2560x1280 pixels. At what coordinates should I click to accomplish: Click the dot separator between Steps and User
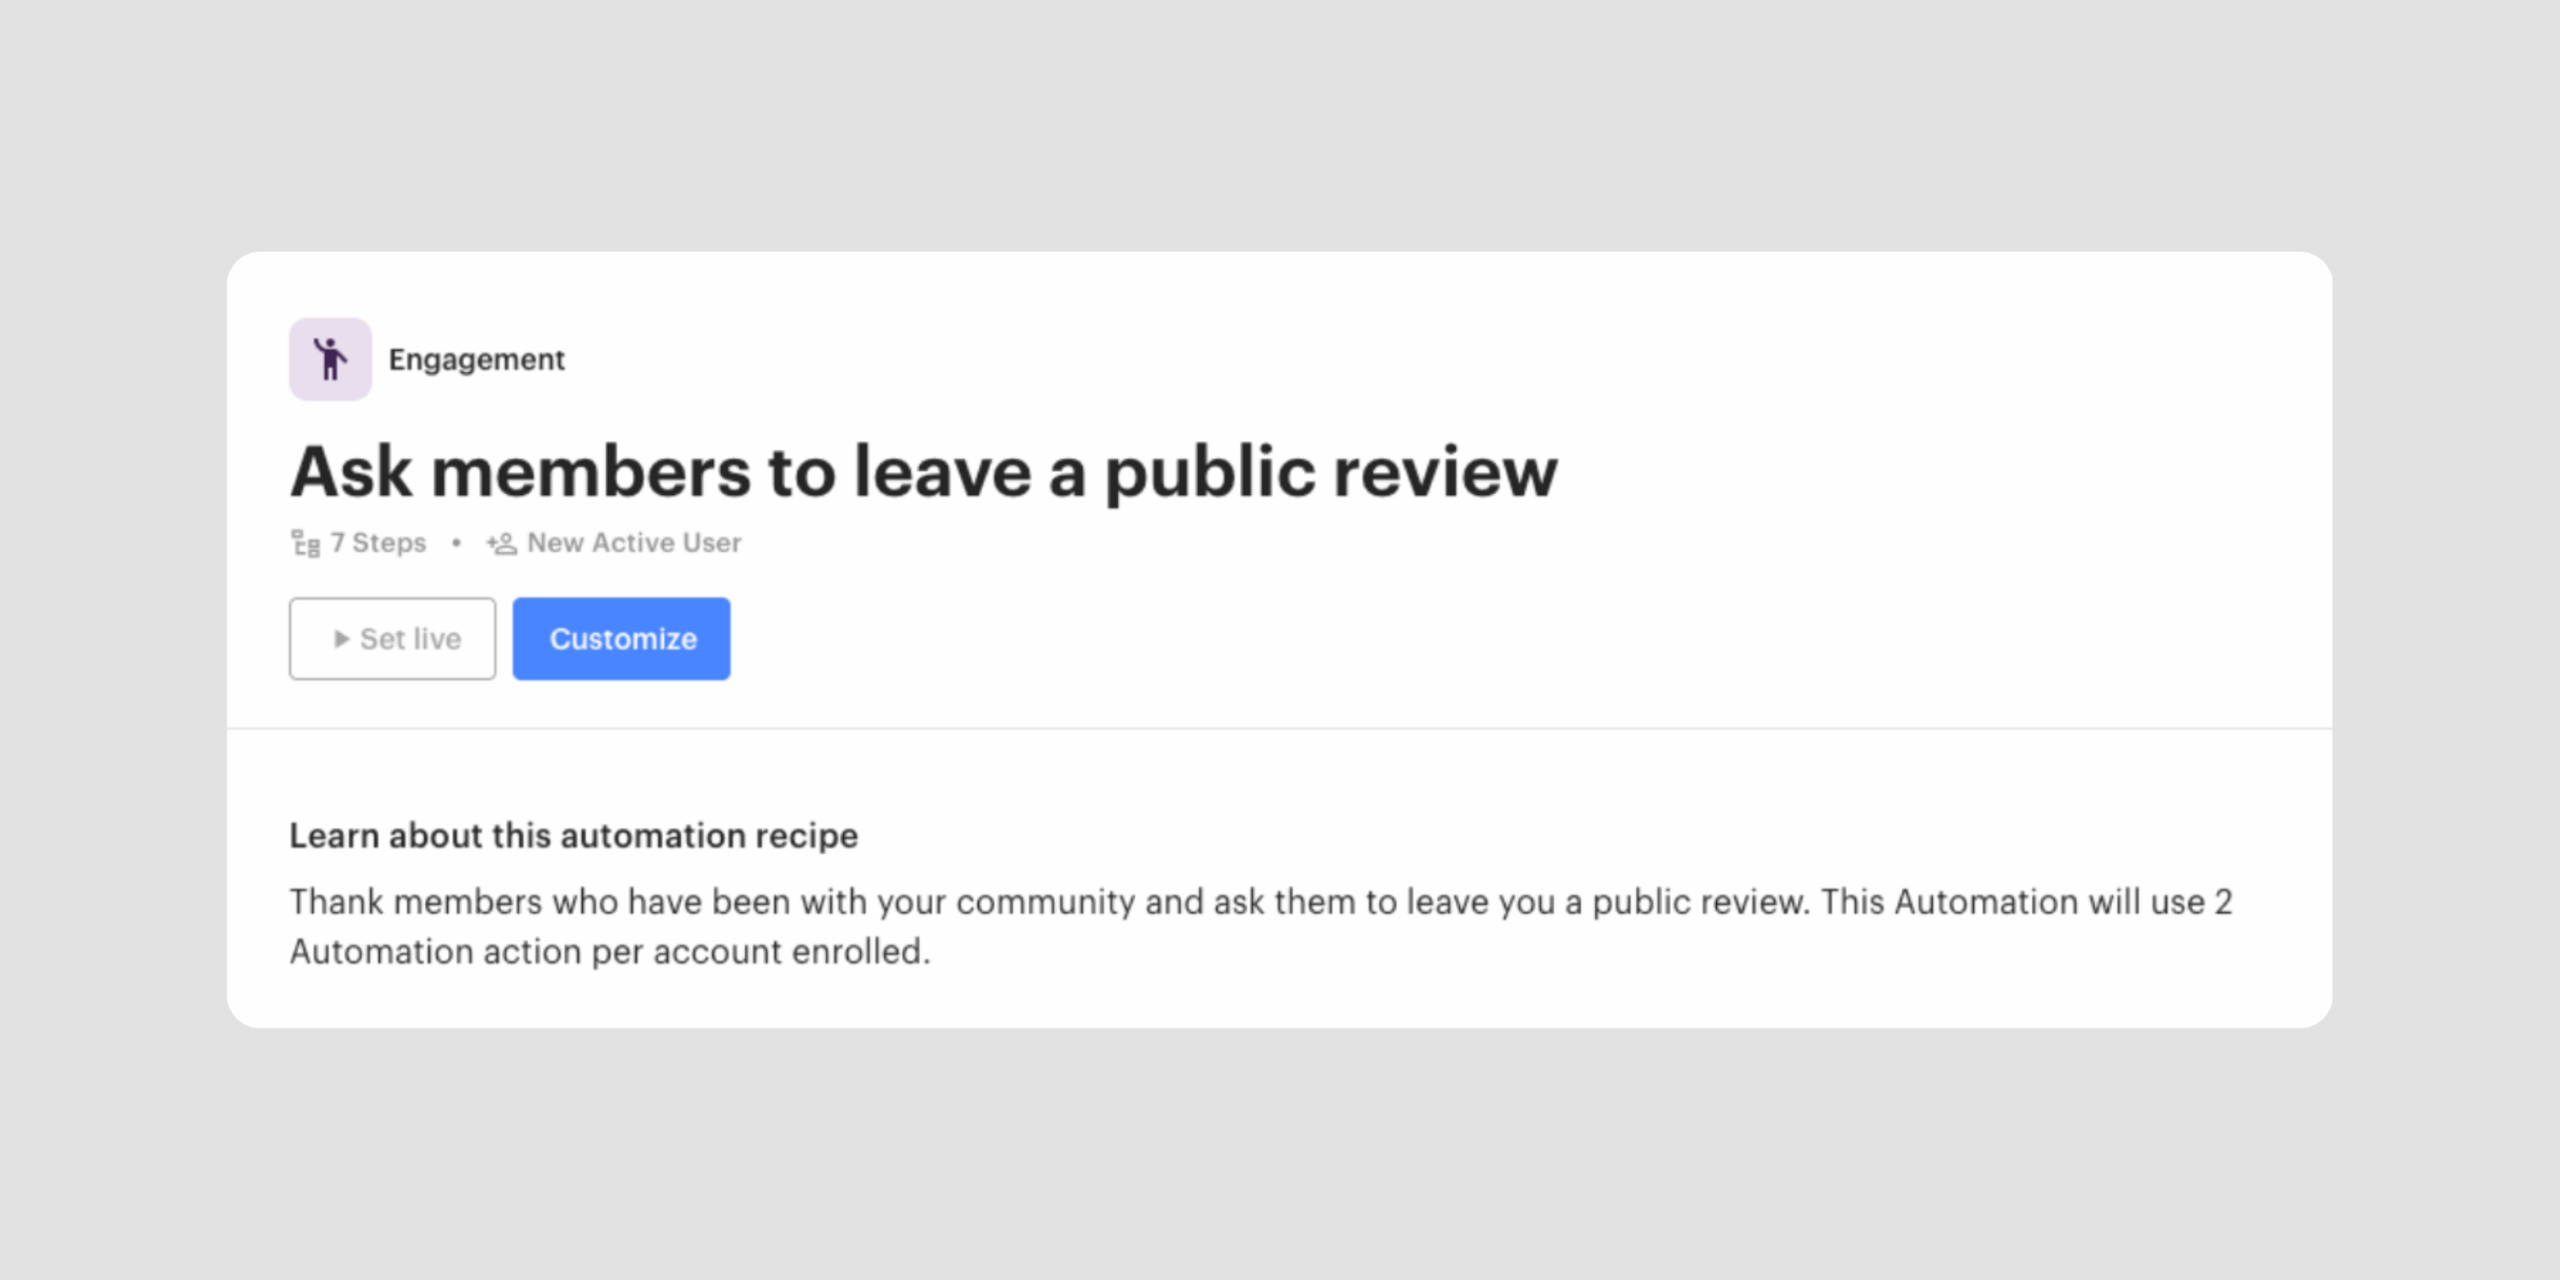click(456, 543)
